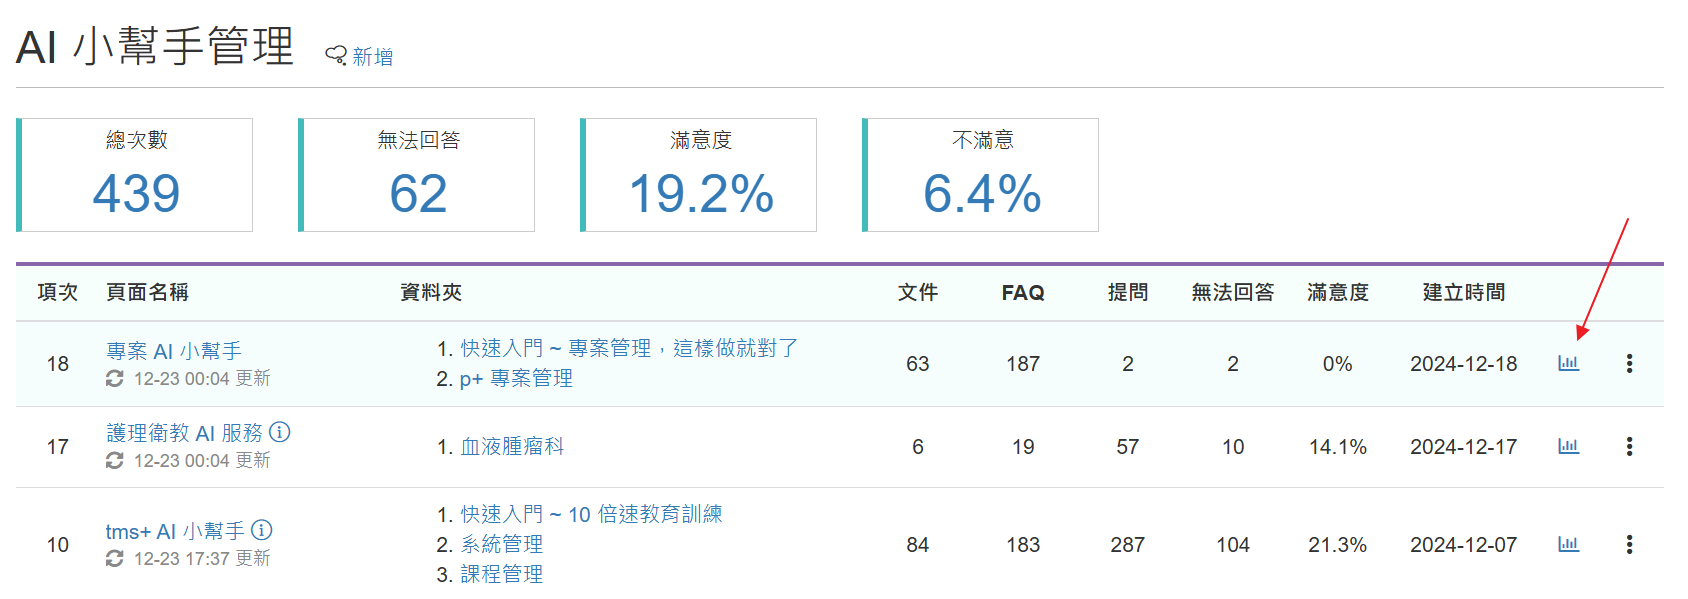This screenshot has width=1688, height=599.
Task: Open statistics chart for tms+ AI 小幫手
Action: tap(1568, 544)
